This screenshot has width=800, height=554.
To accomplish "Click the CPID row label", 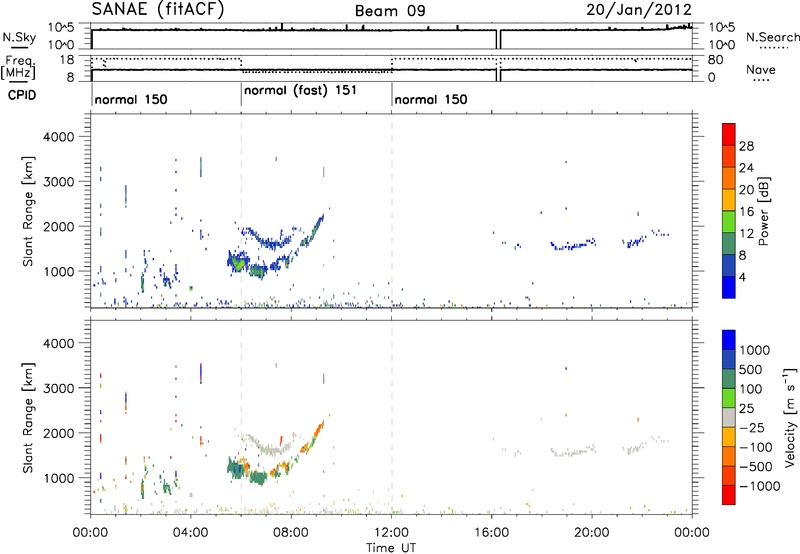I will click(22, 95).
